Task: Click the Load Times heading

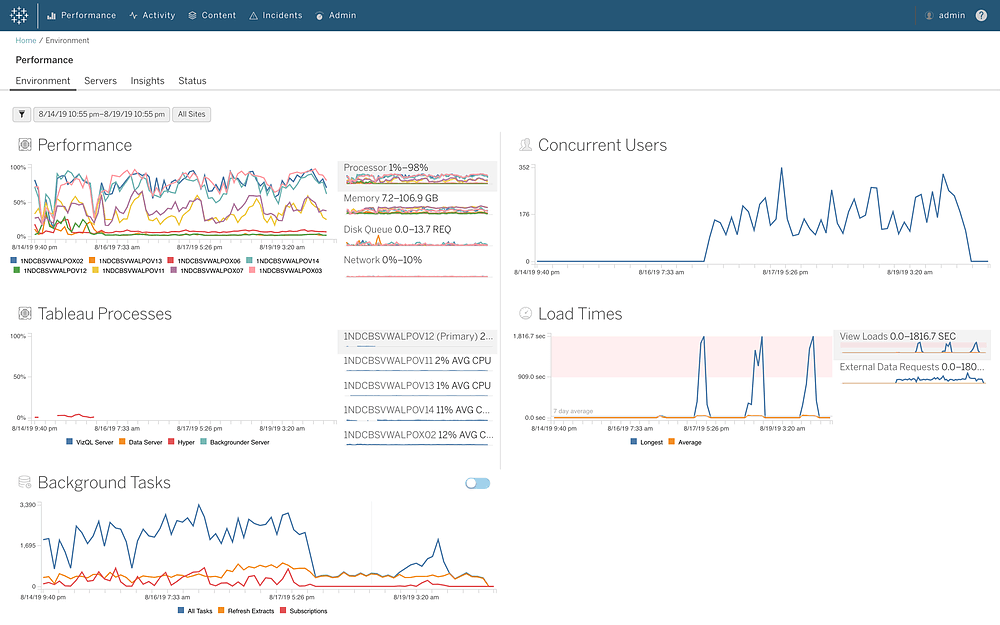Action: [x=580, y=313]
